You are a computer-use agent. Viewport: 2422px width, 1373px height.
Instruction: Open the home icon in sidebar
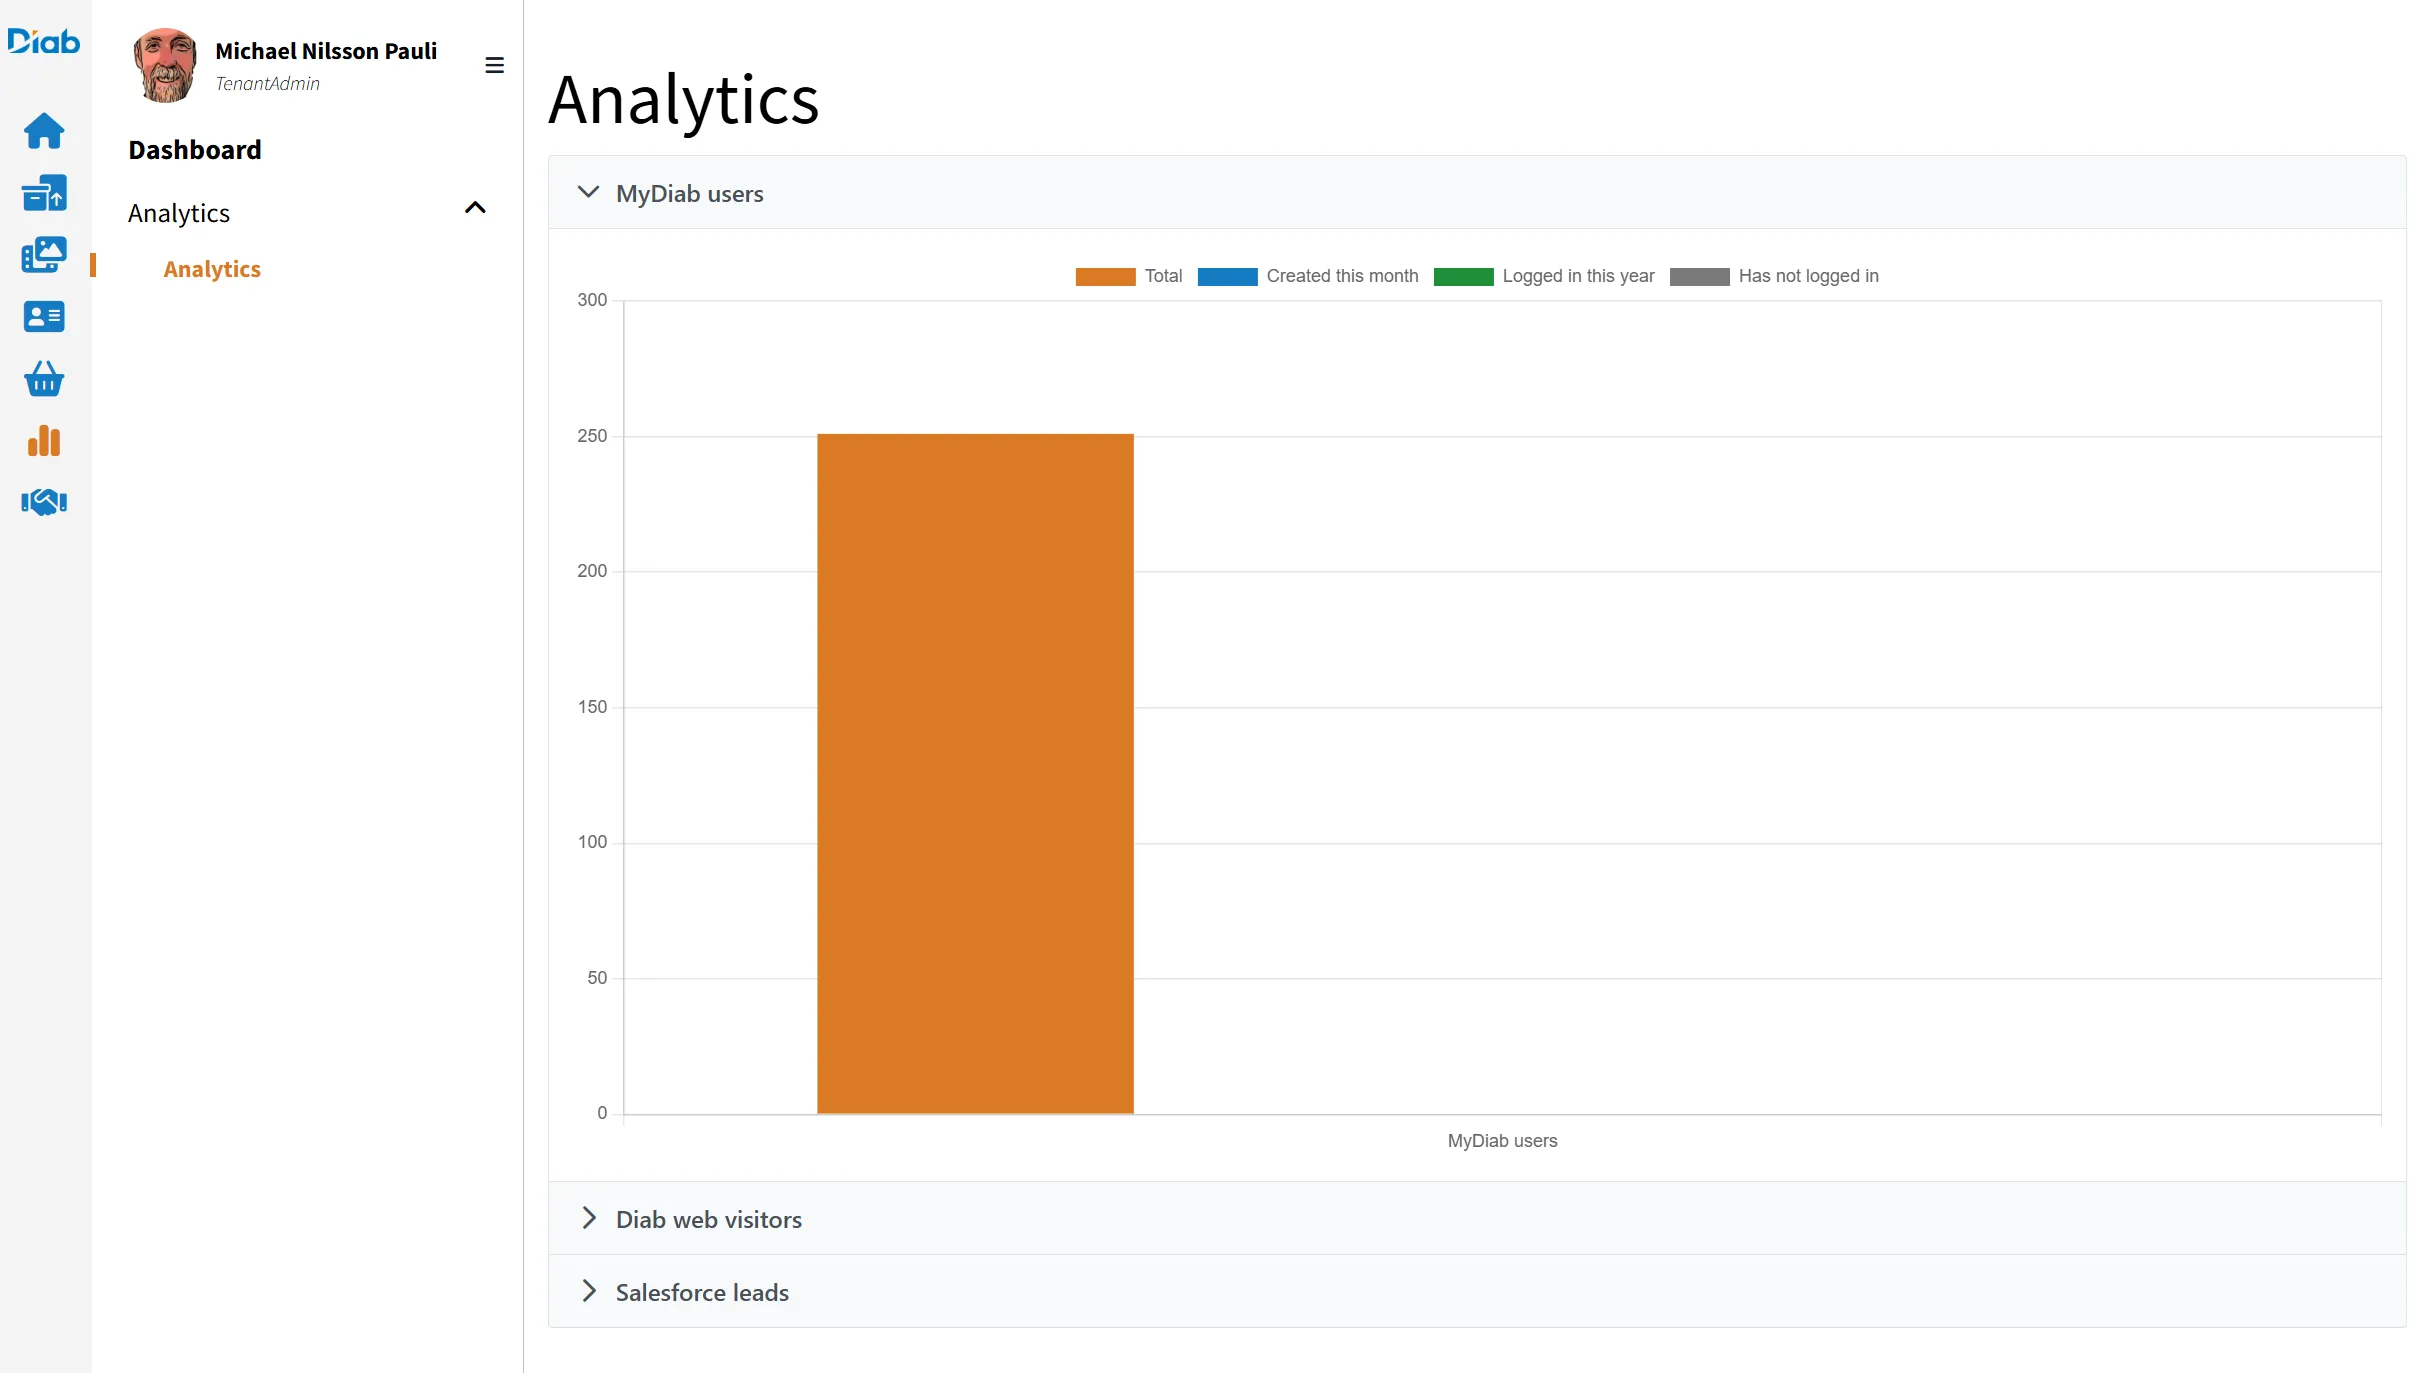44,131
